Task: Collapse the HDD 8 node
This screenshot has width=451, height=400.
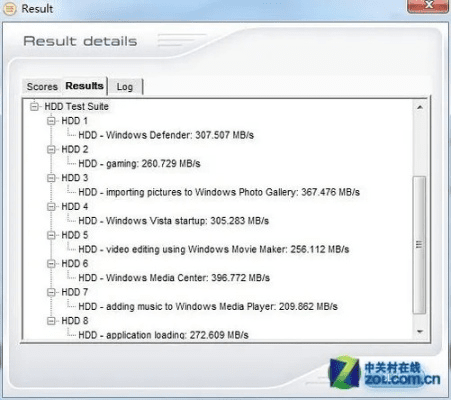Action: pyautogui.click(x=51, y=321)
